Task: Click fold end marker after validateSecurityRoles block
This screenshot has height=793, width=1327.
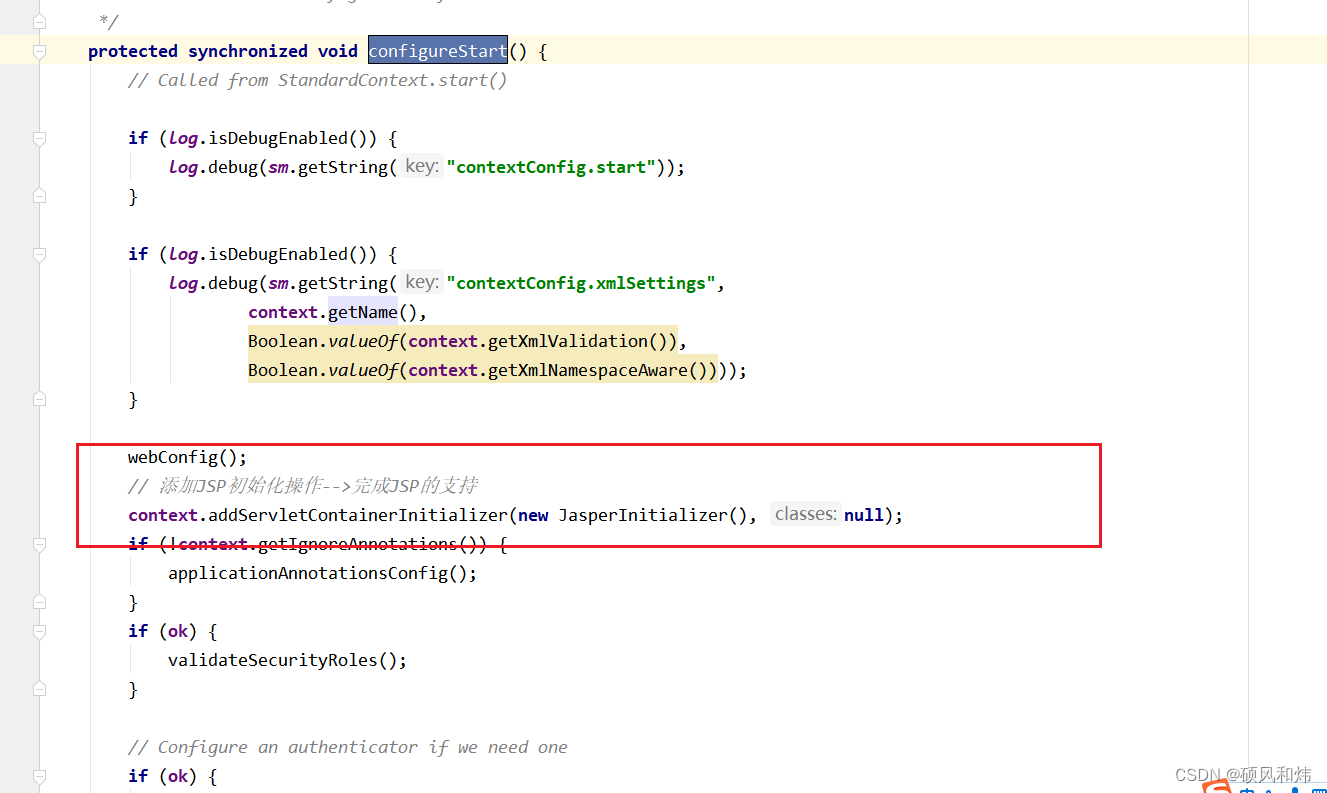Action: tap(39, 689)
